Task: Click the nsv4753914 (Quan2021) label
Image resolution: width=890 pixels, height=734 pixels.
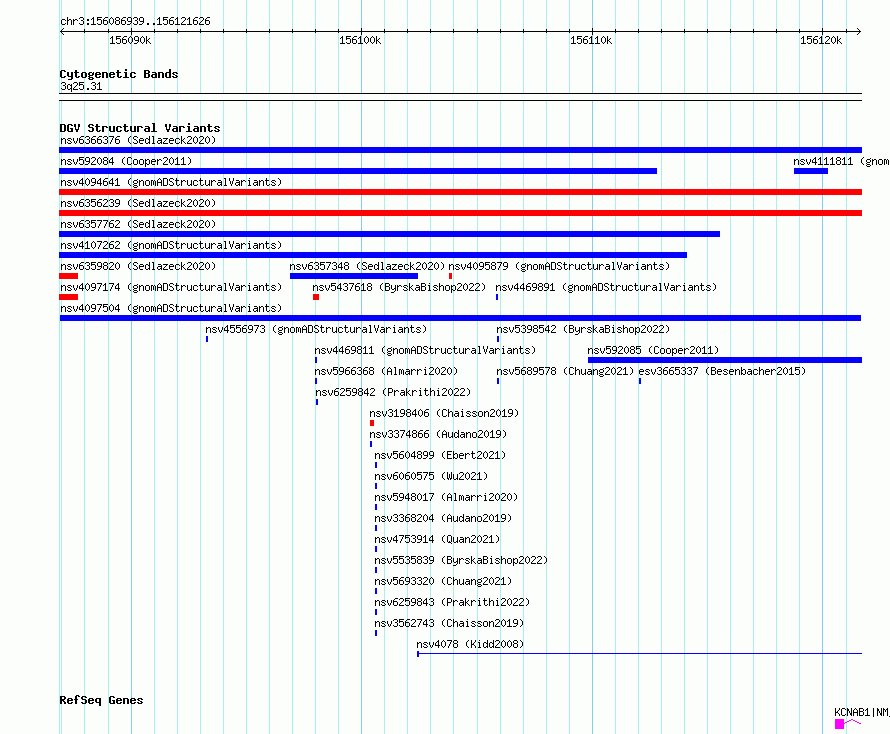Action: (437, 539)
